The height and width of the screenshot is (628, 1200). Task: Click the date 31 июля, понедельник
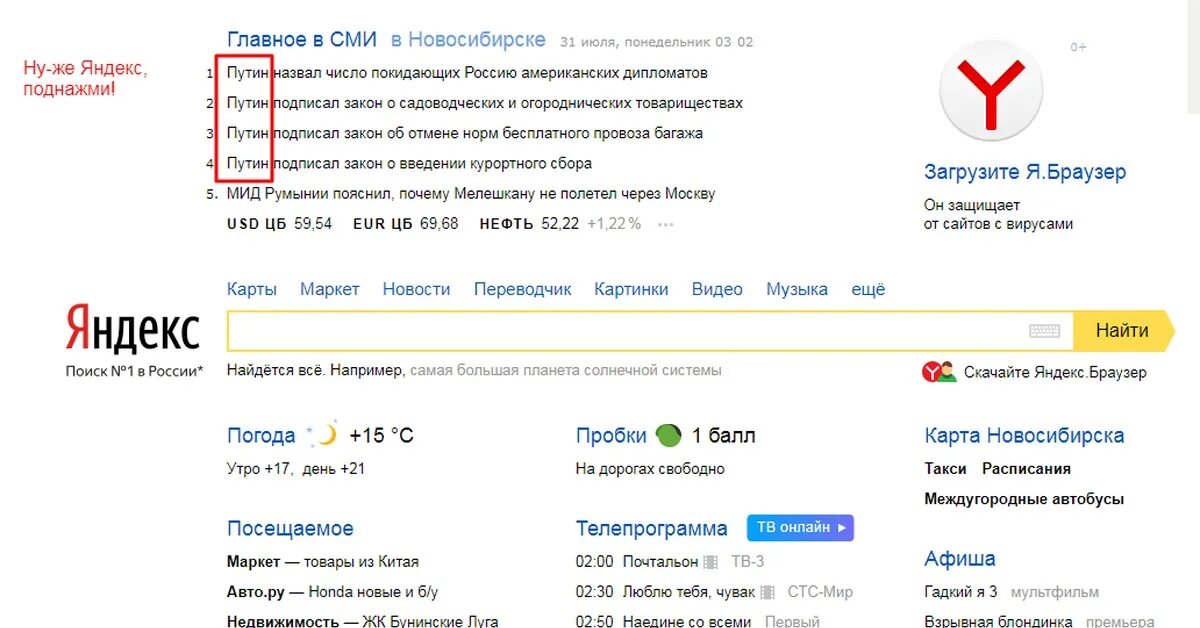pos(635,42)
